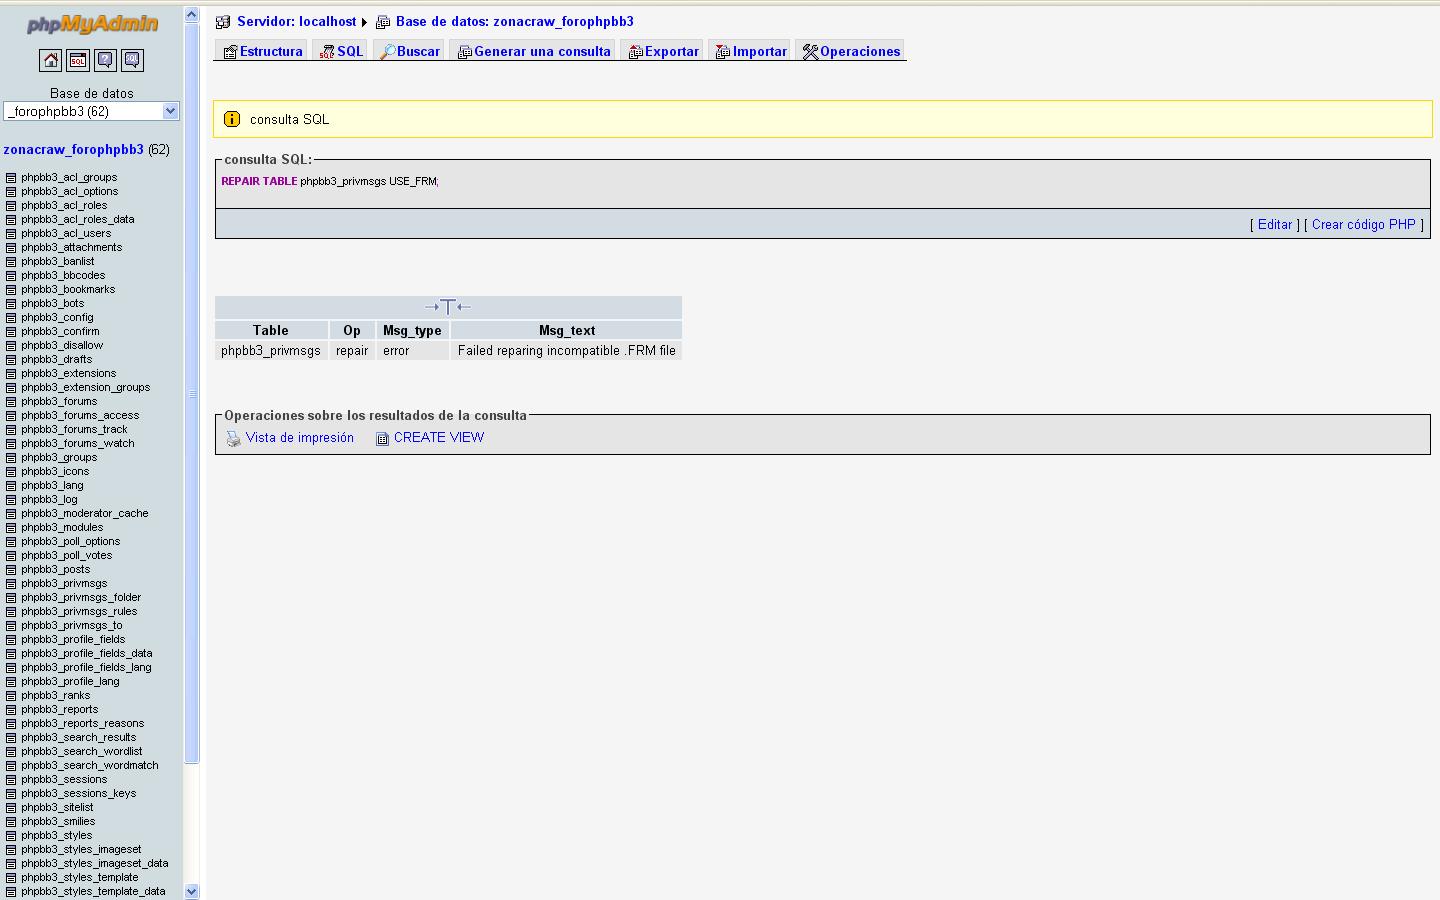The height and width of the screenshot is (900, 1440).
Task: Switch to the Estructura tab
Action: pyautogui.click(x=262, y=51)
